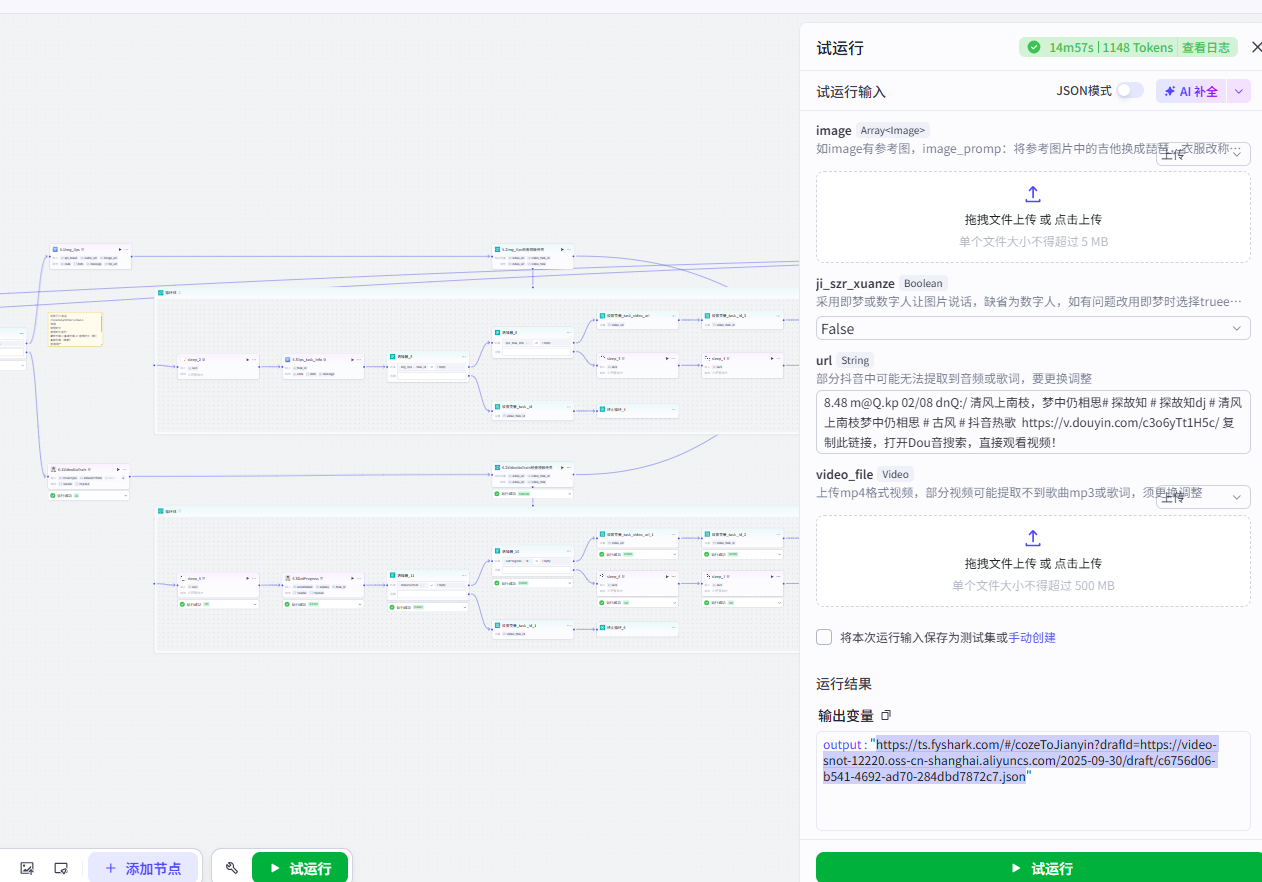This screenshot has height=882, width=1262.
Task: Click the image upload drop area
Action: 1033,217
